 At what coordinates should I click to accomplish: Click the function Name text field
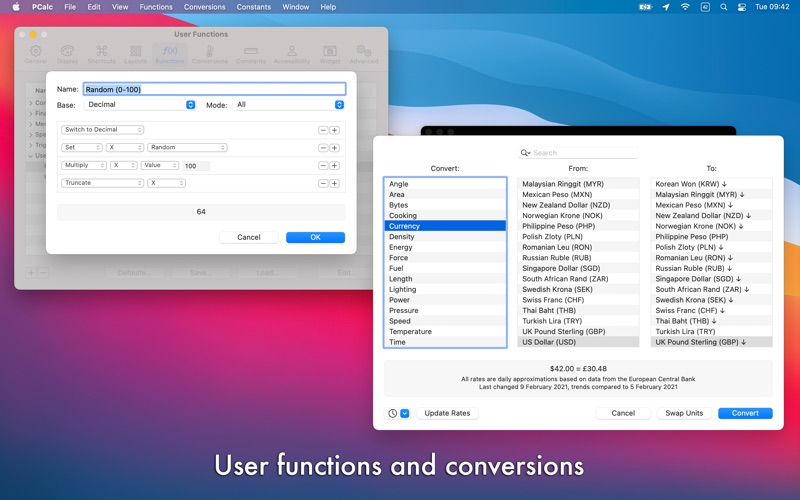tap(215, 89)
